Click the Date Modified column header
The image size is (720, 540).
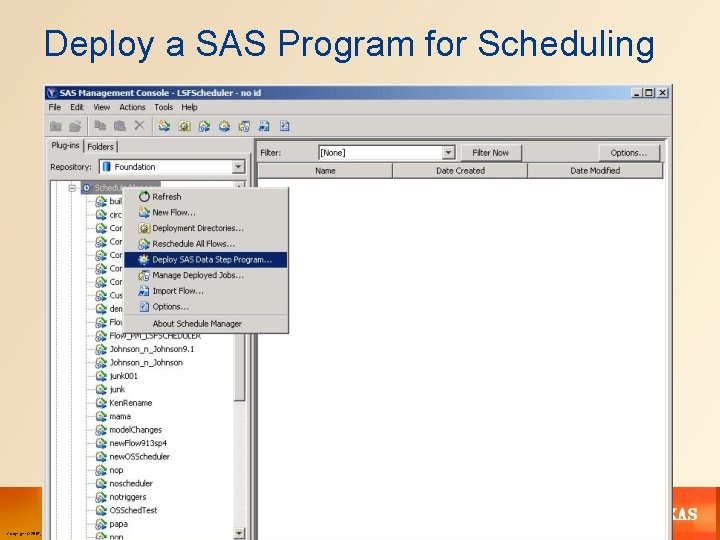595,170
